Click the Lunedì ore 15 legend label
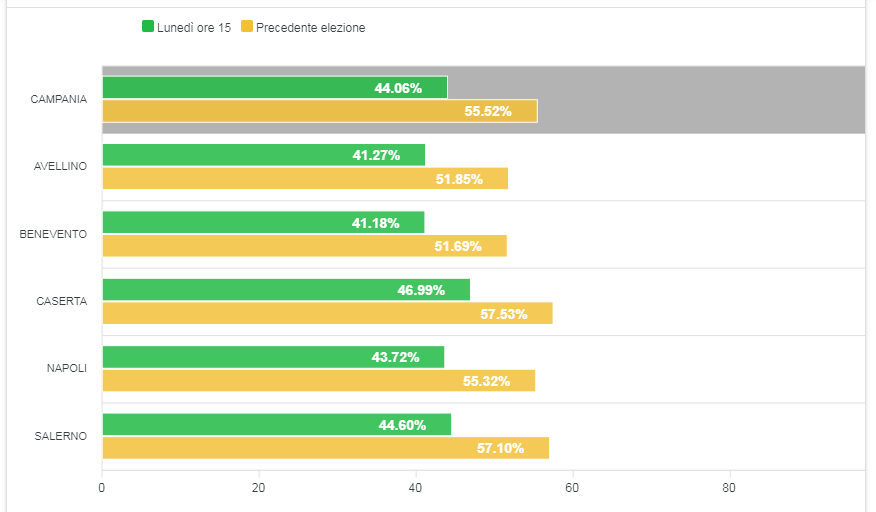 (194, 27)
